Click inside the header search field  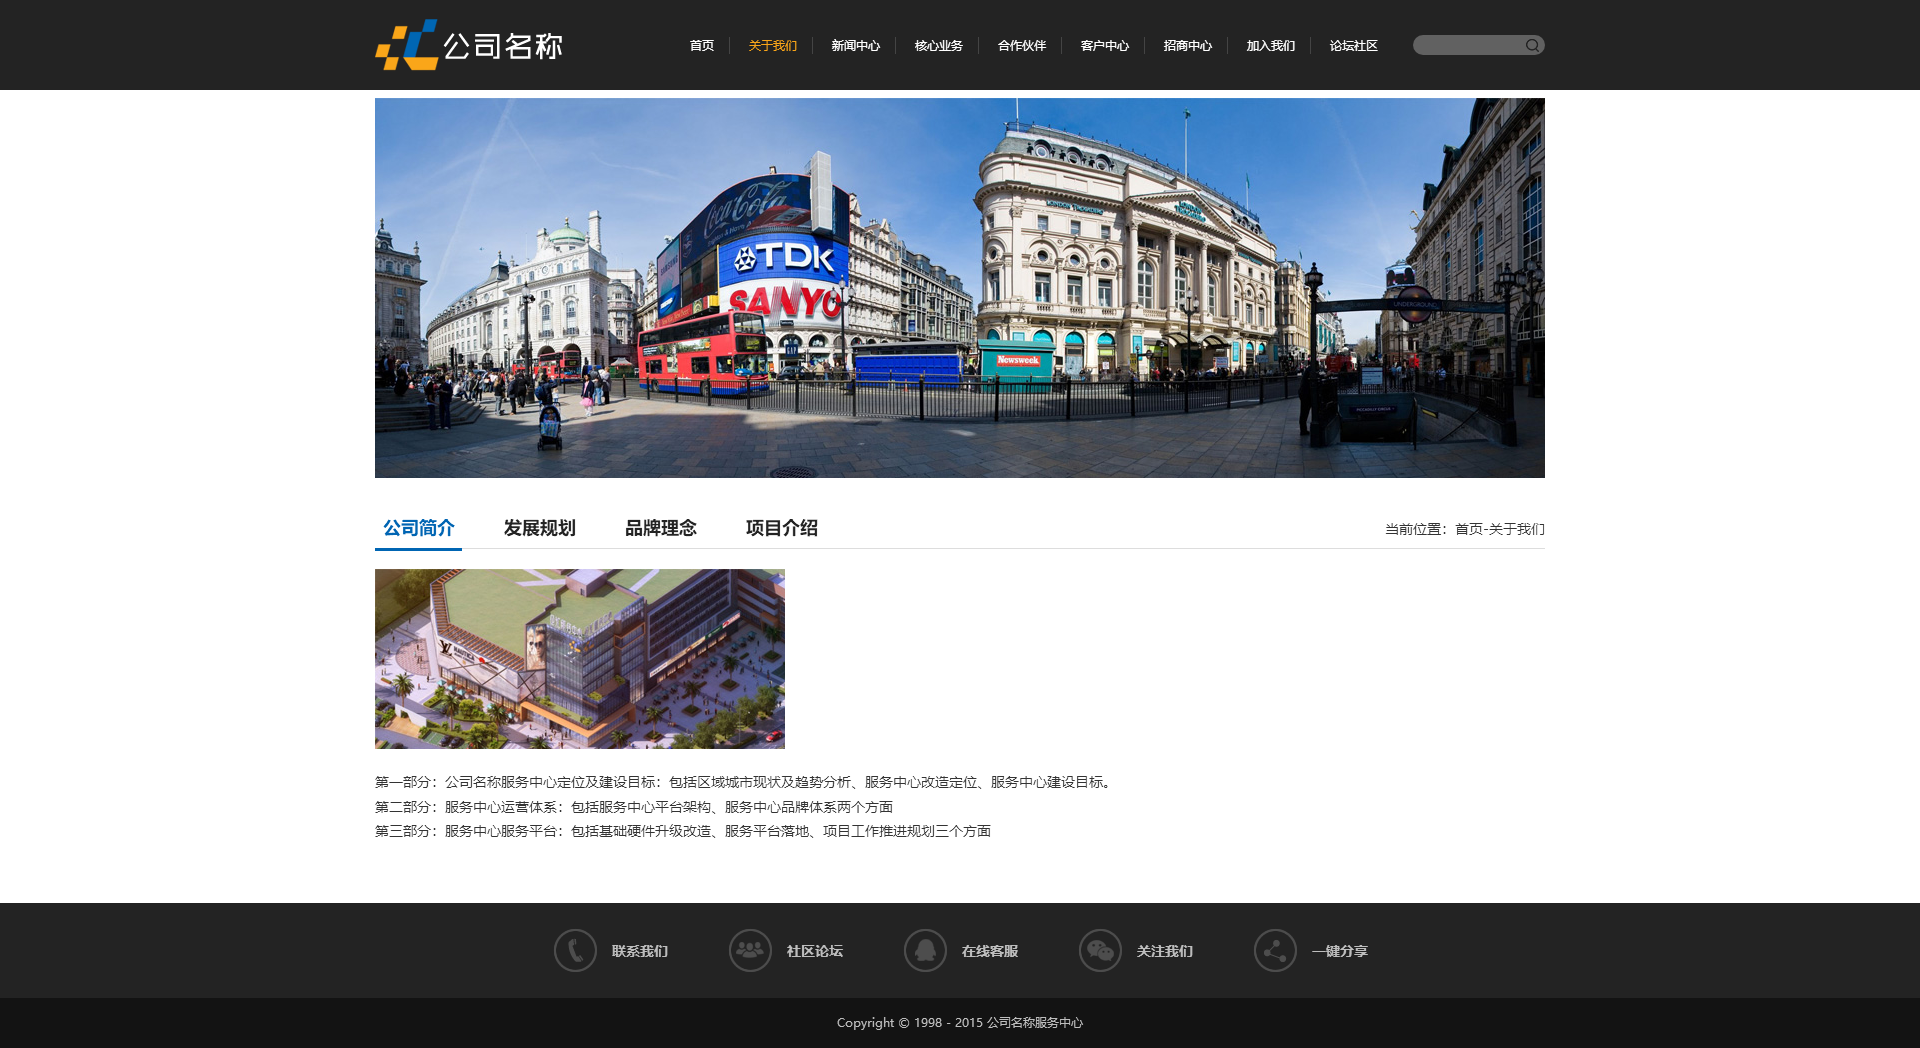click(x=1467, y=46)
